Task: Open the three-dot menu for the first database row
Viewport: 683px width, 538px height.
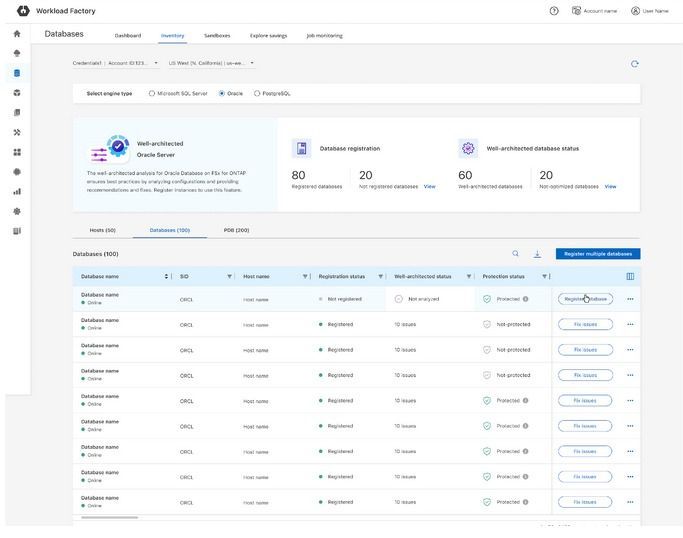Action: (x=630, y=299)
